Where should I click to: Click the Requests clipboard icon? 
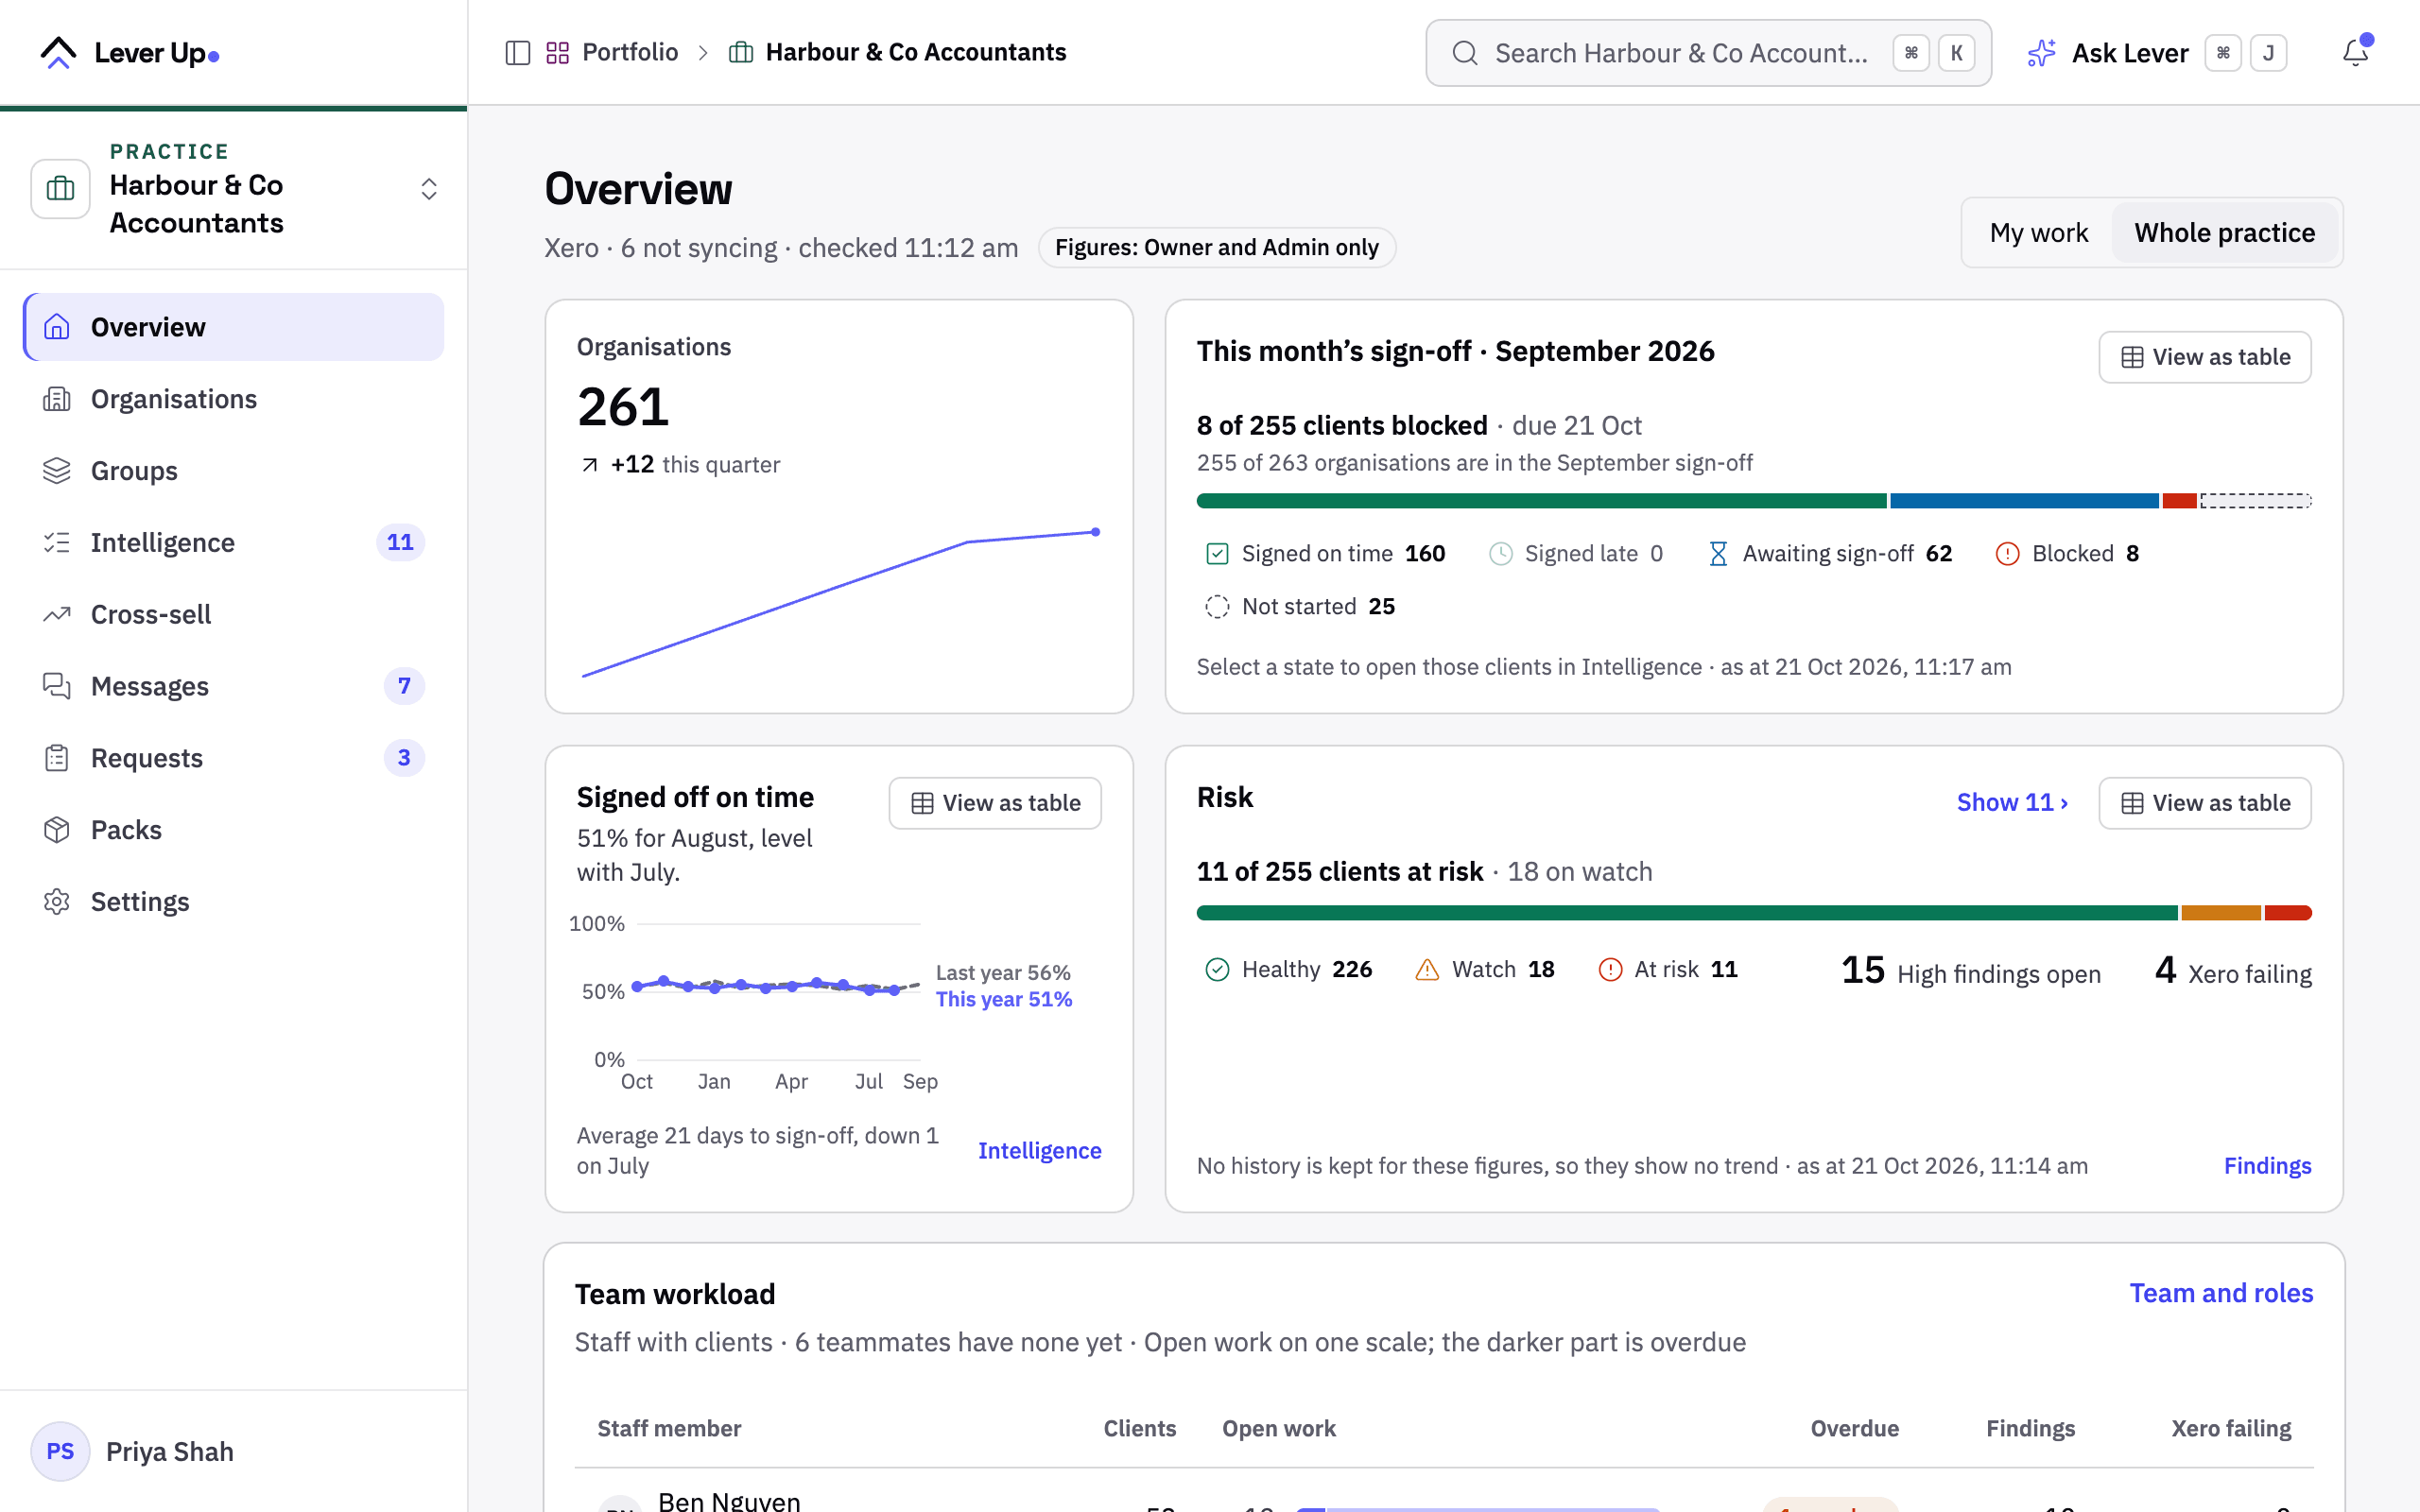[57, 758]
